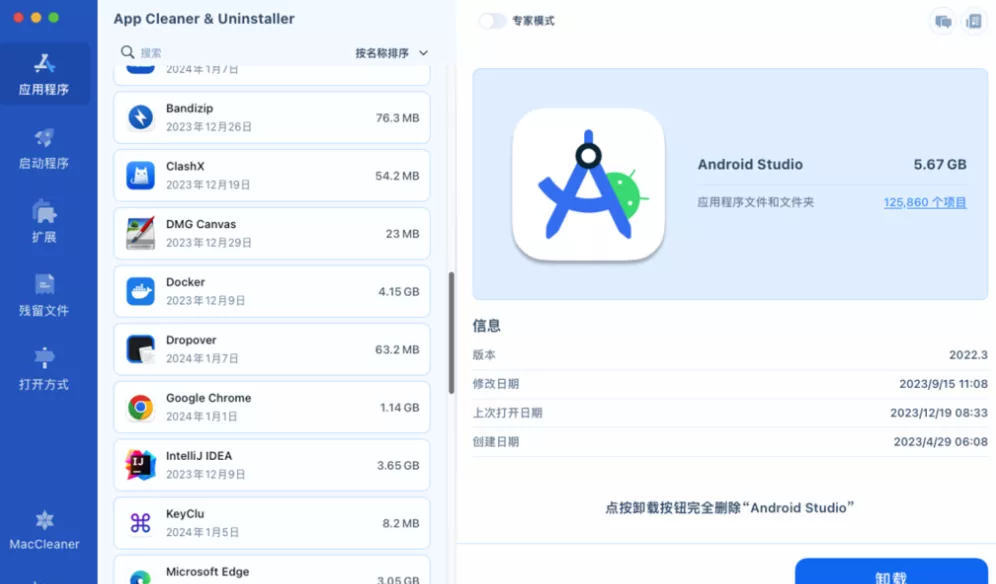
Task: Click the App Cleaner & Uninstaller title
Action: click(204, 19)
